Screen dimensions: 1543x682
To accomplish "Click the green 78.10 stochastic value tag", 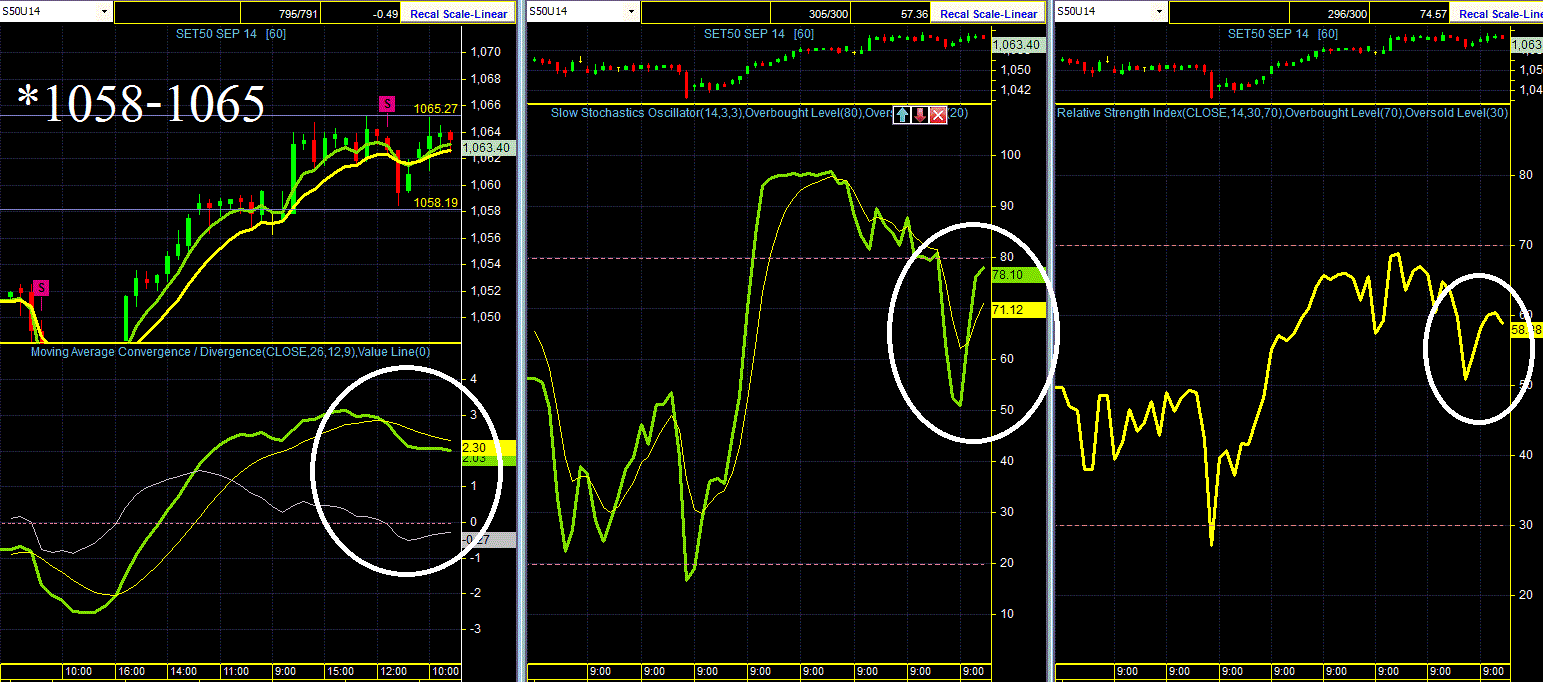I will [1016, 275].
